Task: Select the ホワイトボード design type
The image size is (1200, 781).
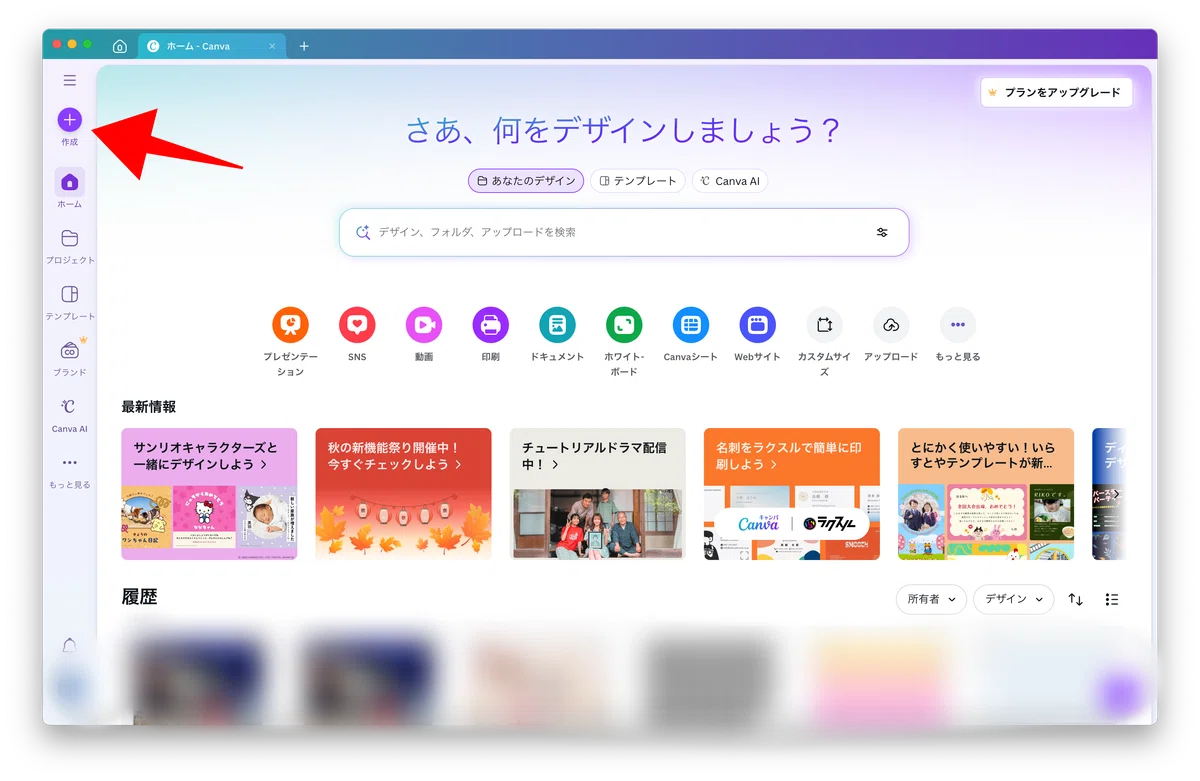Action: point(624,324)
